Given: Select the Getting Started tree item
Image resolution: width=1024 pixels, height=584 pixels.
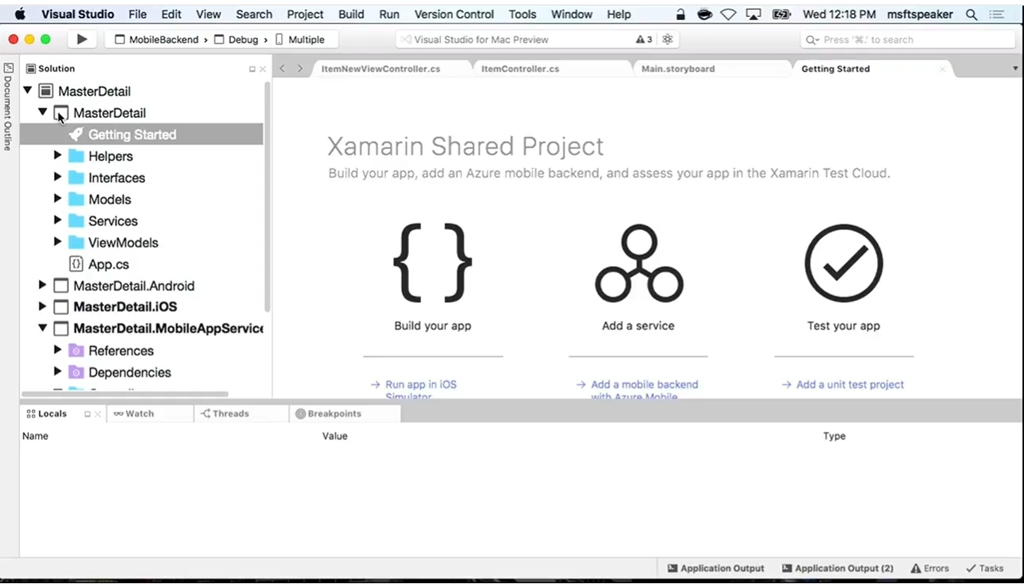Looking at the screenshot, I should tap(142, 135).
